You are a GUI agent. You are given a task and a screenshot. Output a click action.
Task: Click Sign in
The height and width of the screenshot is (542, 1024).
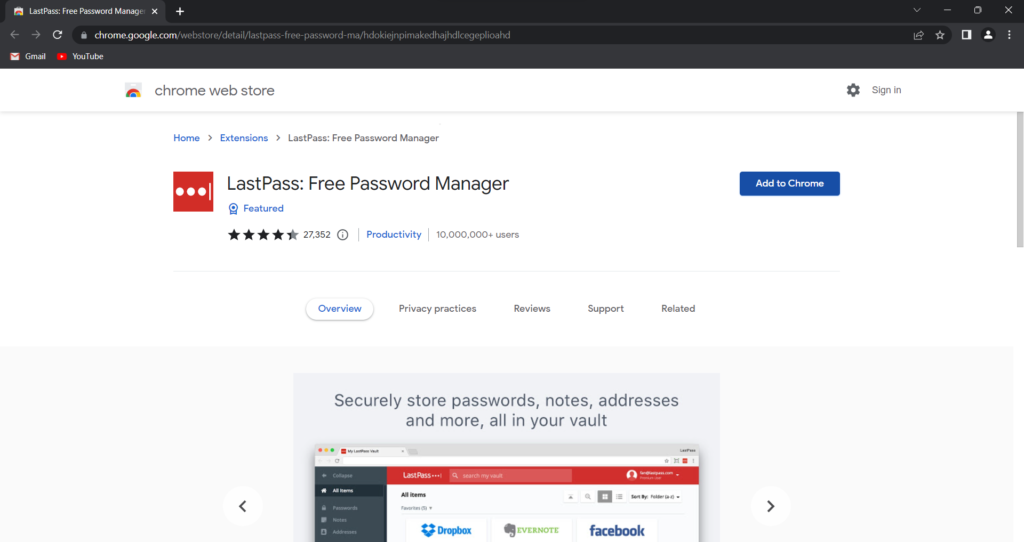point(886,90)
